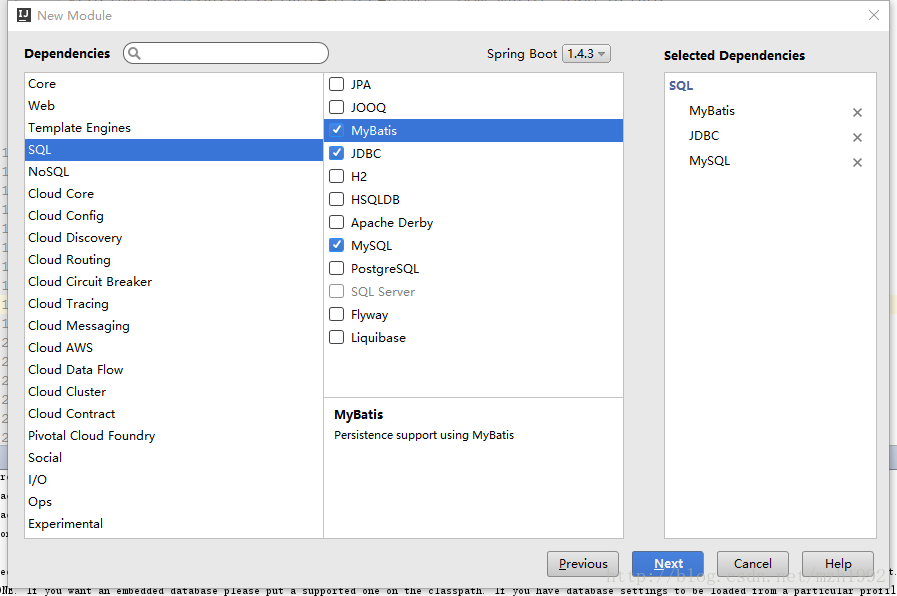Enable the JPA dependency checkbox
The width and height of the screenshot is (897, 596).
point(337,85)
